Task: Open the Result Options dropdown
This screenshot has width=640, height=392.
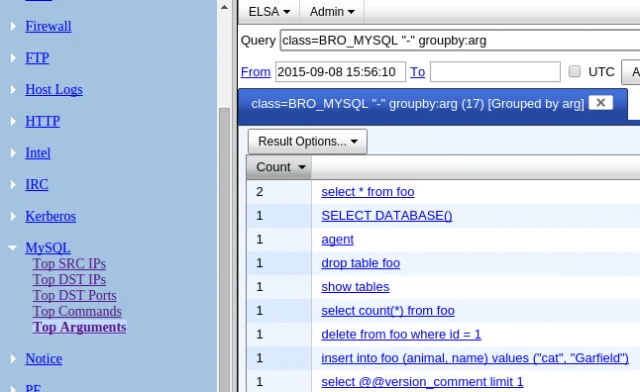Action: (307, 142)
